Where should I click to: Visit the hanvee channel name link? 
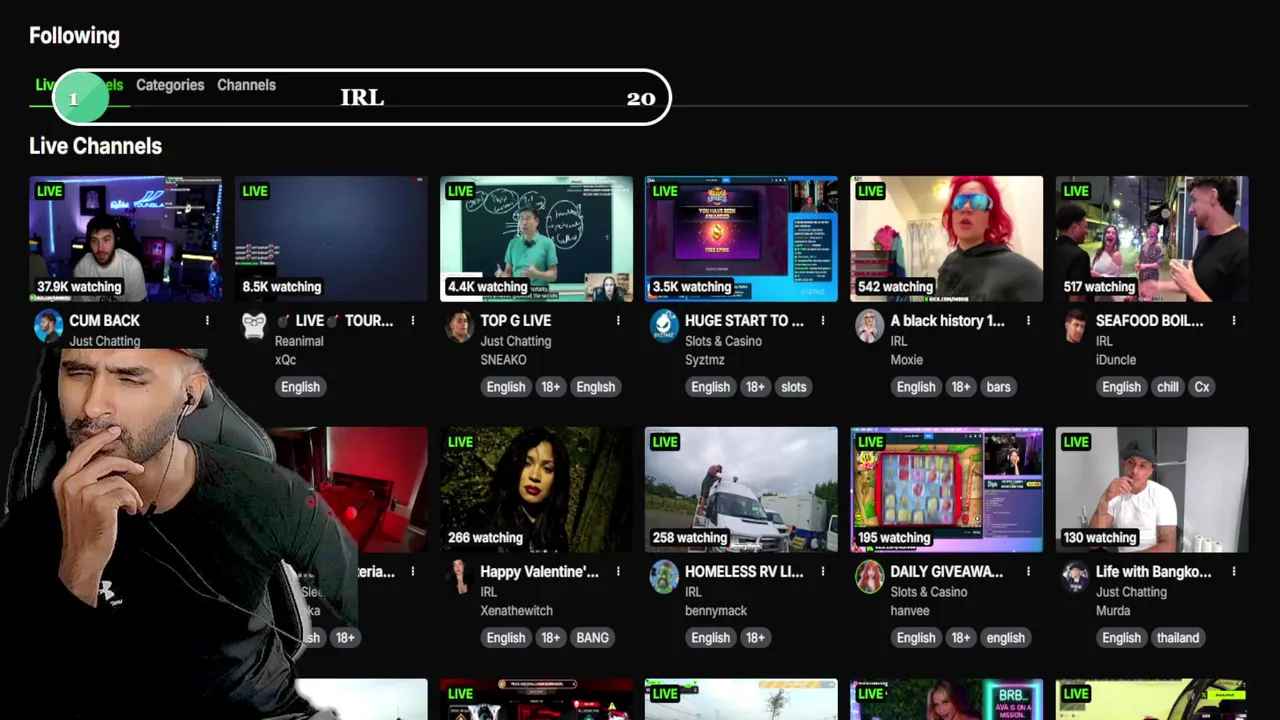click(x=910, y=611)
